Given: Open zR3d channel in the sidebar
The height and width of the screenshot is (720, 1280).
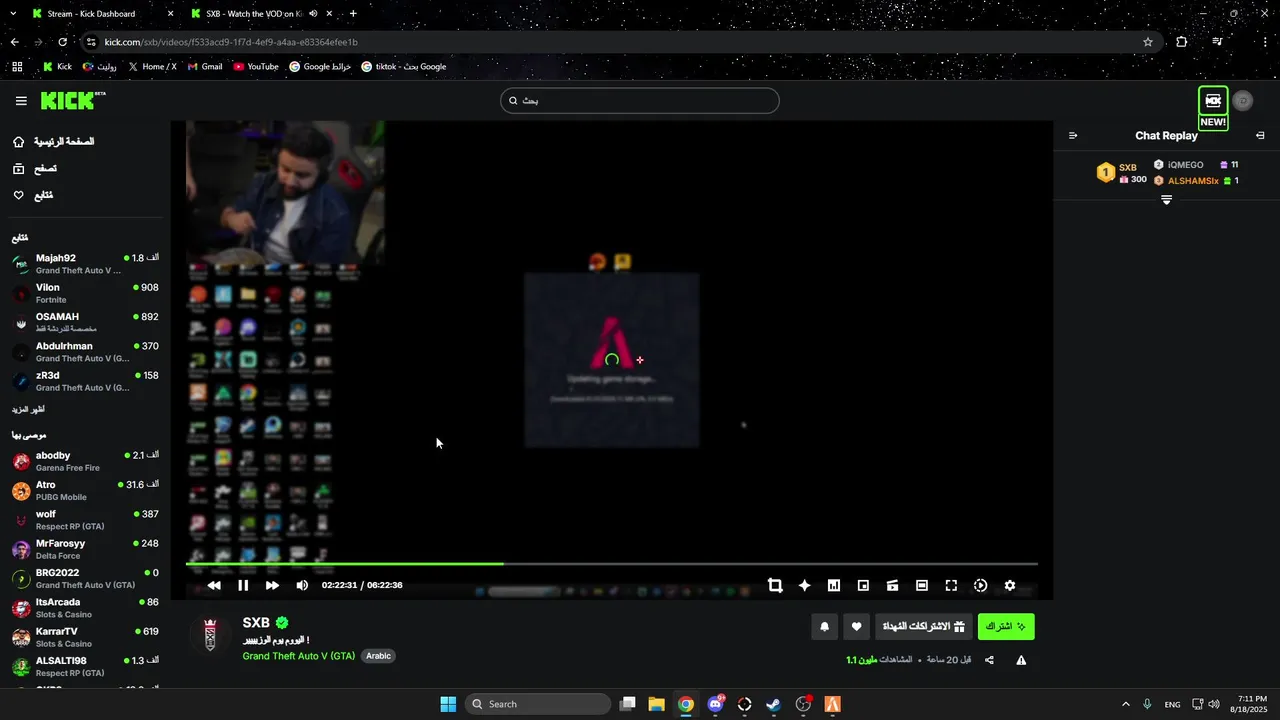Looking at the screenshot, I should 86,381.
